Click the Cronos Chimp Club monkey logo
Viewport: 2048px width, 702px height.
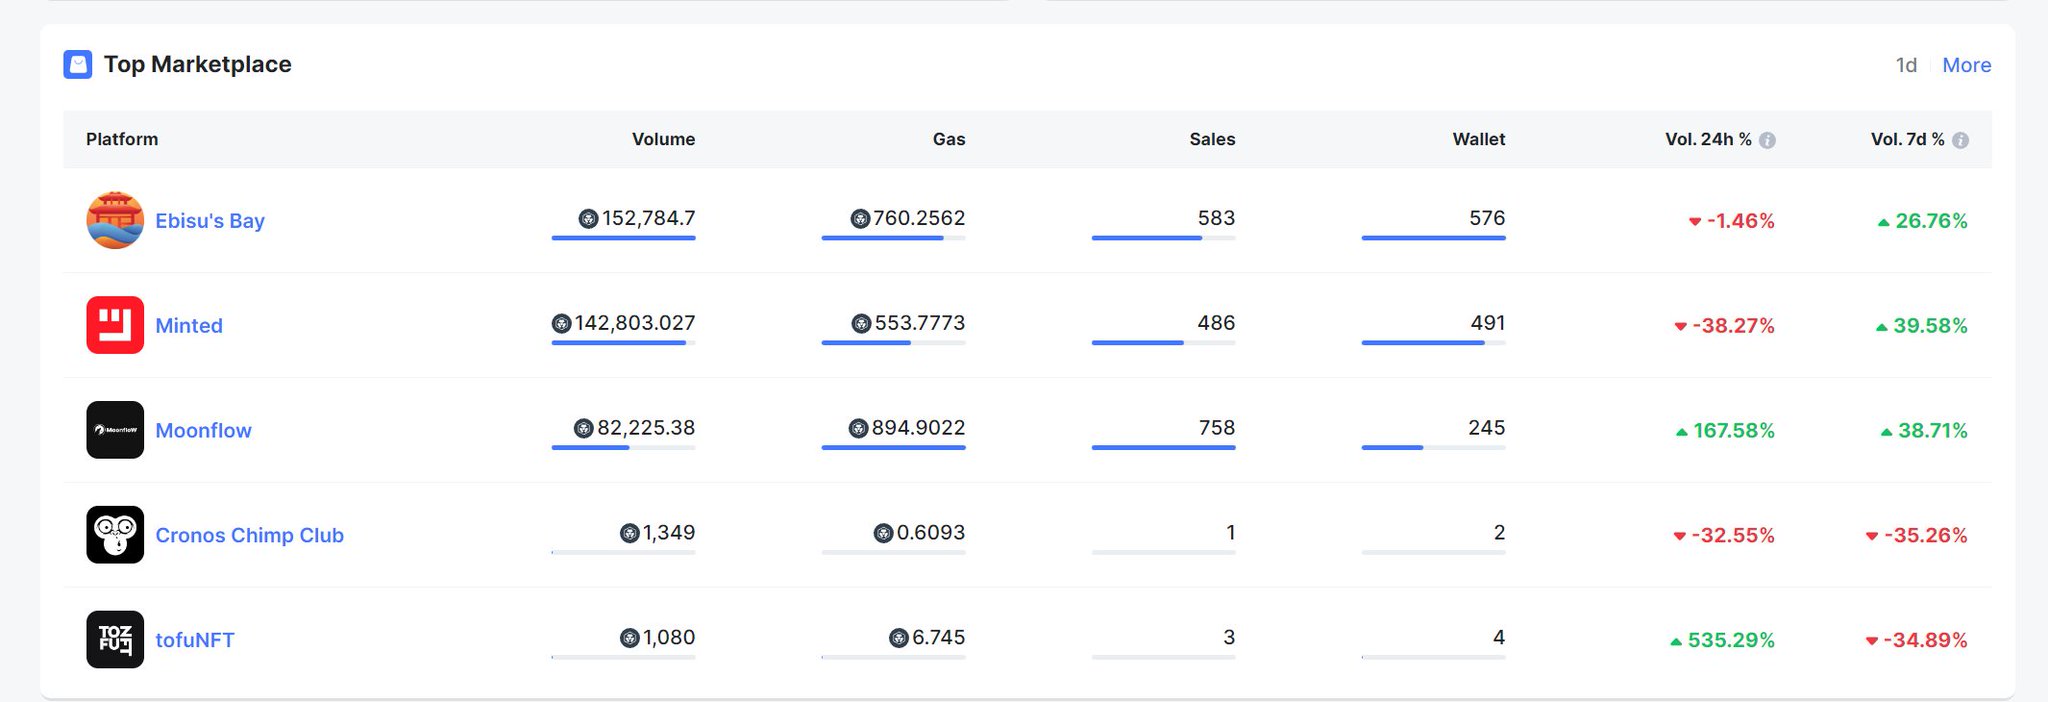[x=115, y=535]
